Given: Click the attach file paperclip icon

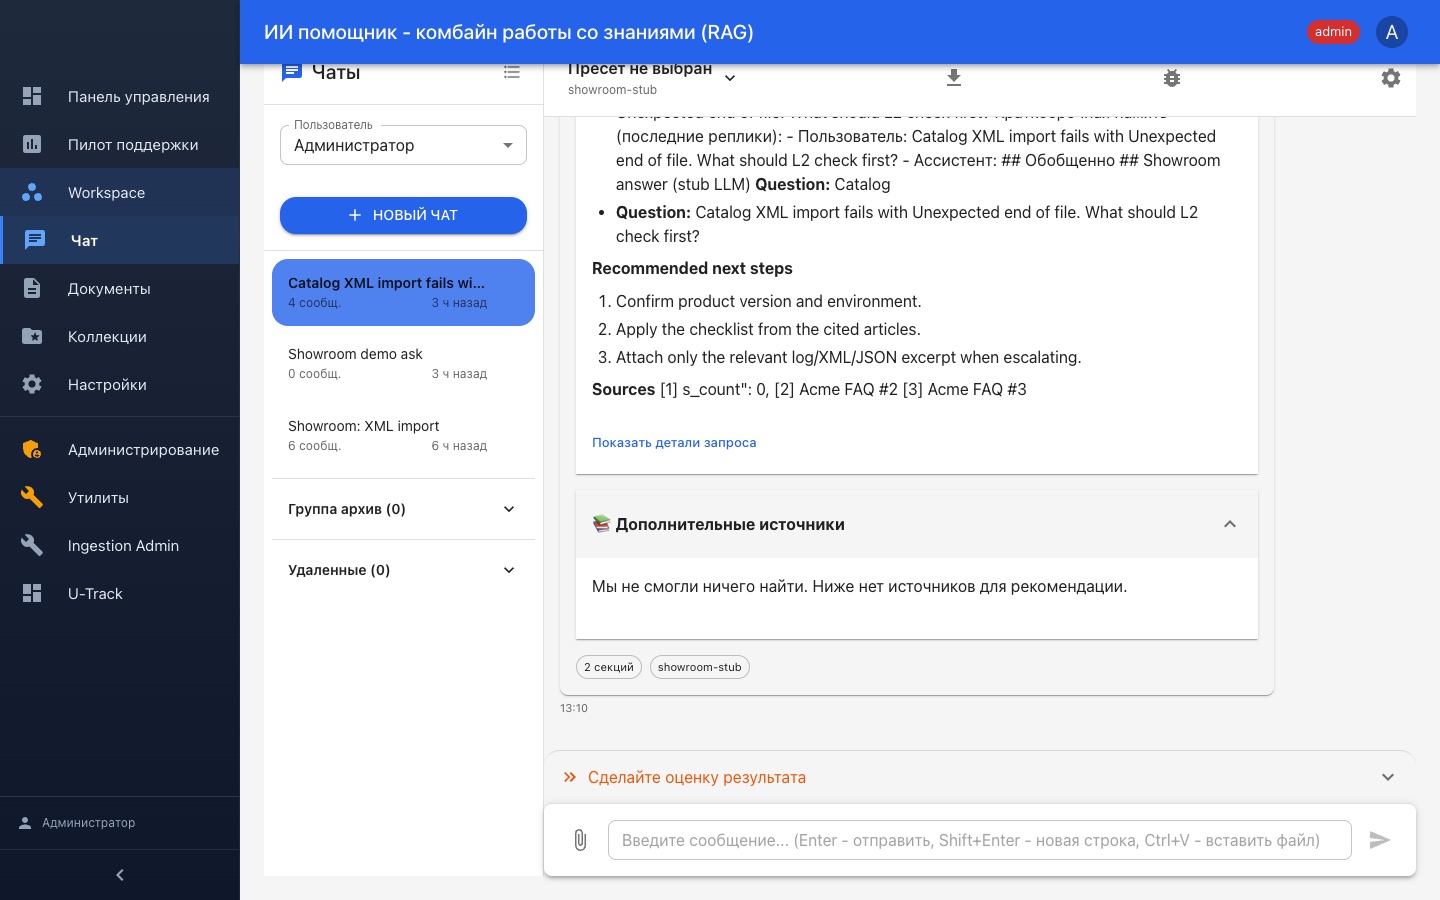Looking at the screenshot, I should (x=580, y=840).
